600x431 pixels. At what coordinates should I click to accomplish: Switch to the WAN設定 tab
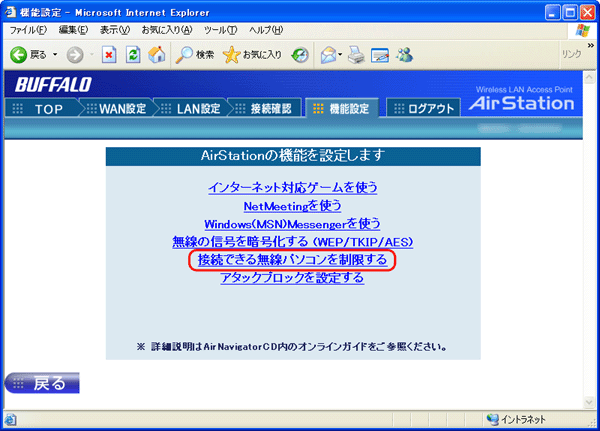(x=117, y=109)
